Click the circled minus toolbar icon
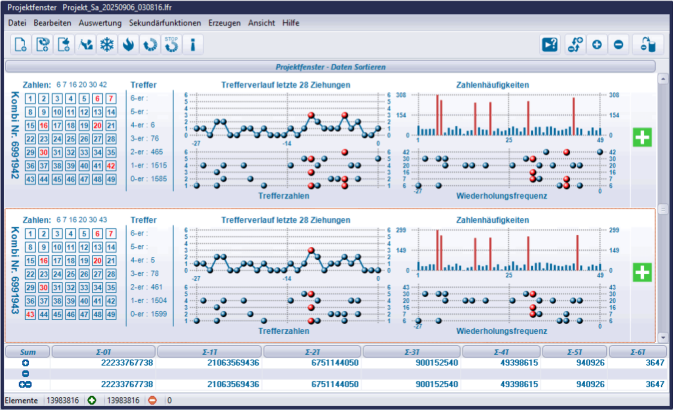The image size is (673, 410). click(618, 45)
